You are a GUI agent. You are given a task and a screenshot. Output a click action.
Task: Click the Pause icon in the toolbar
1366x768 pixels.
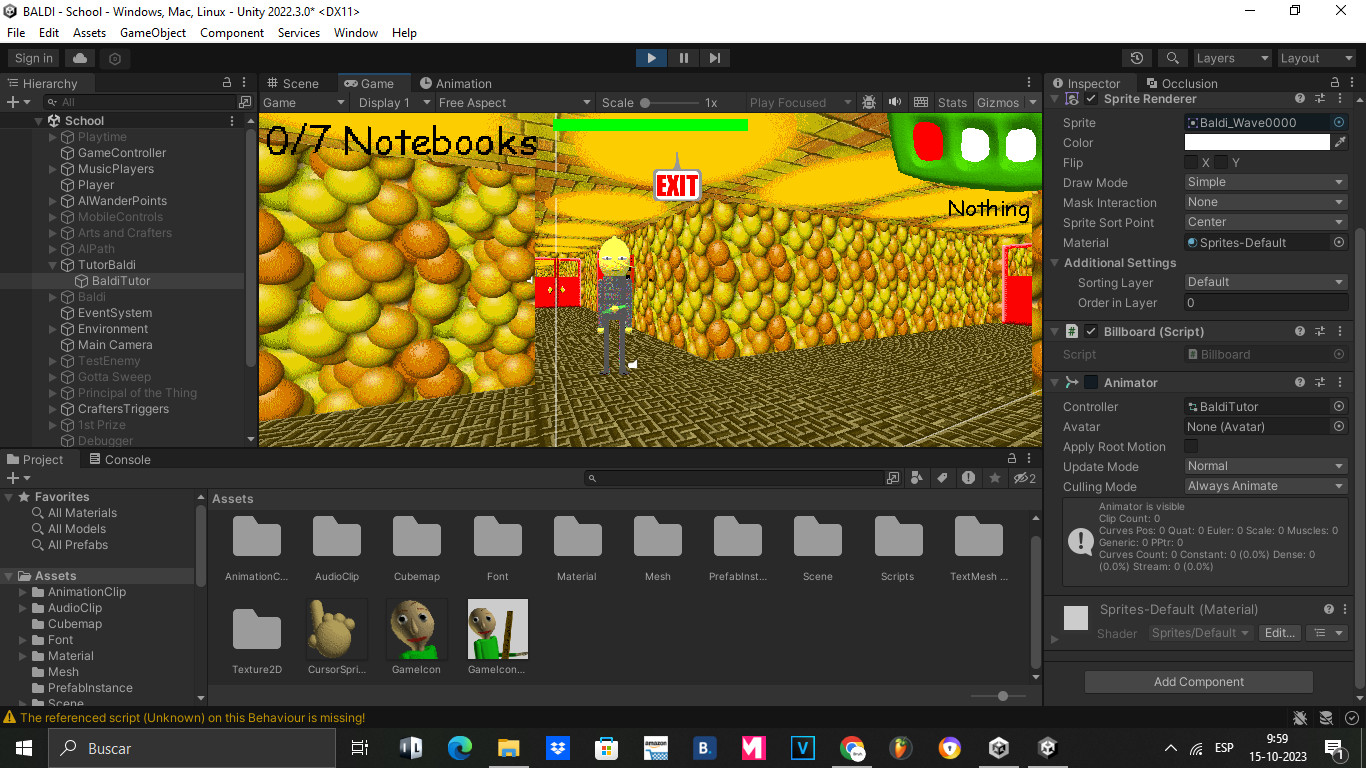click(x=683, y=58)
